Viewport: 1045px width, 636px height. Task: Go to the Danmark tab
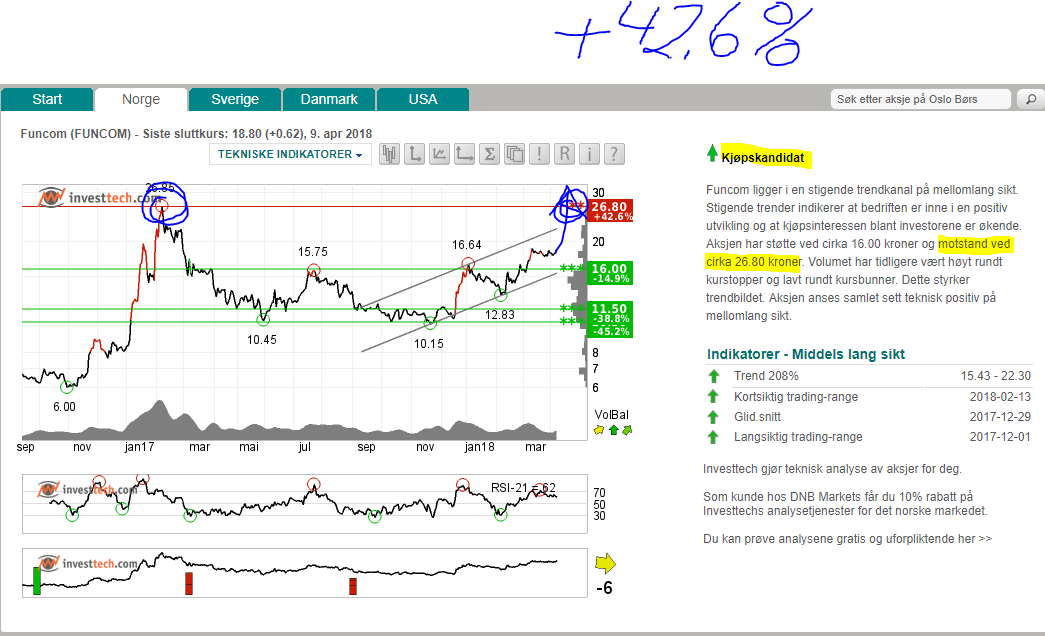coord(329,99)
